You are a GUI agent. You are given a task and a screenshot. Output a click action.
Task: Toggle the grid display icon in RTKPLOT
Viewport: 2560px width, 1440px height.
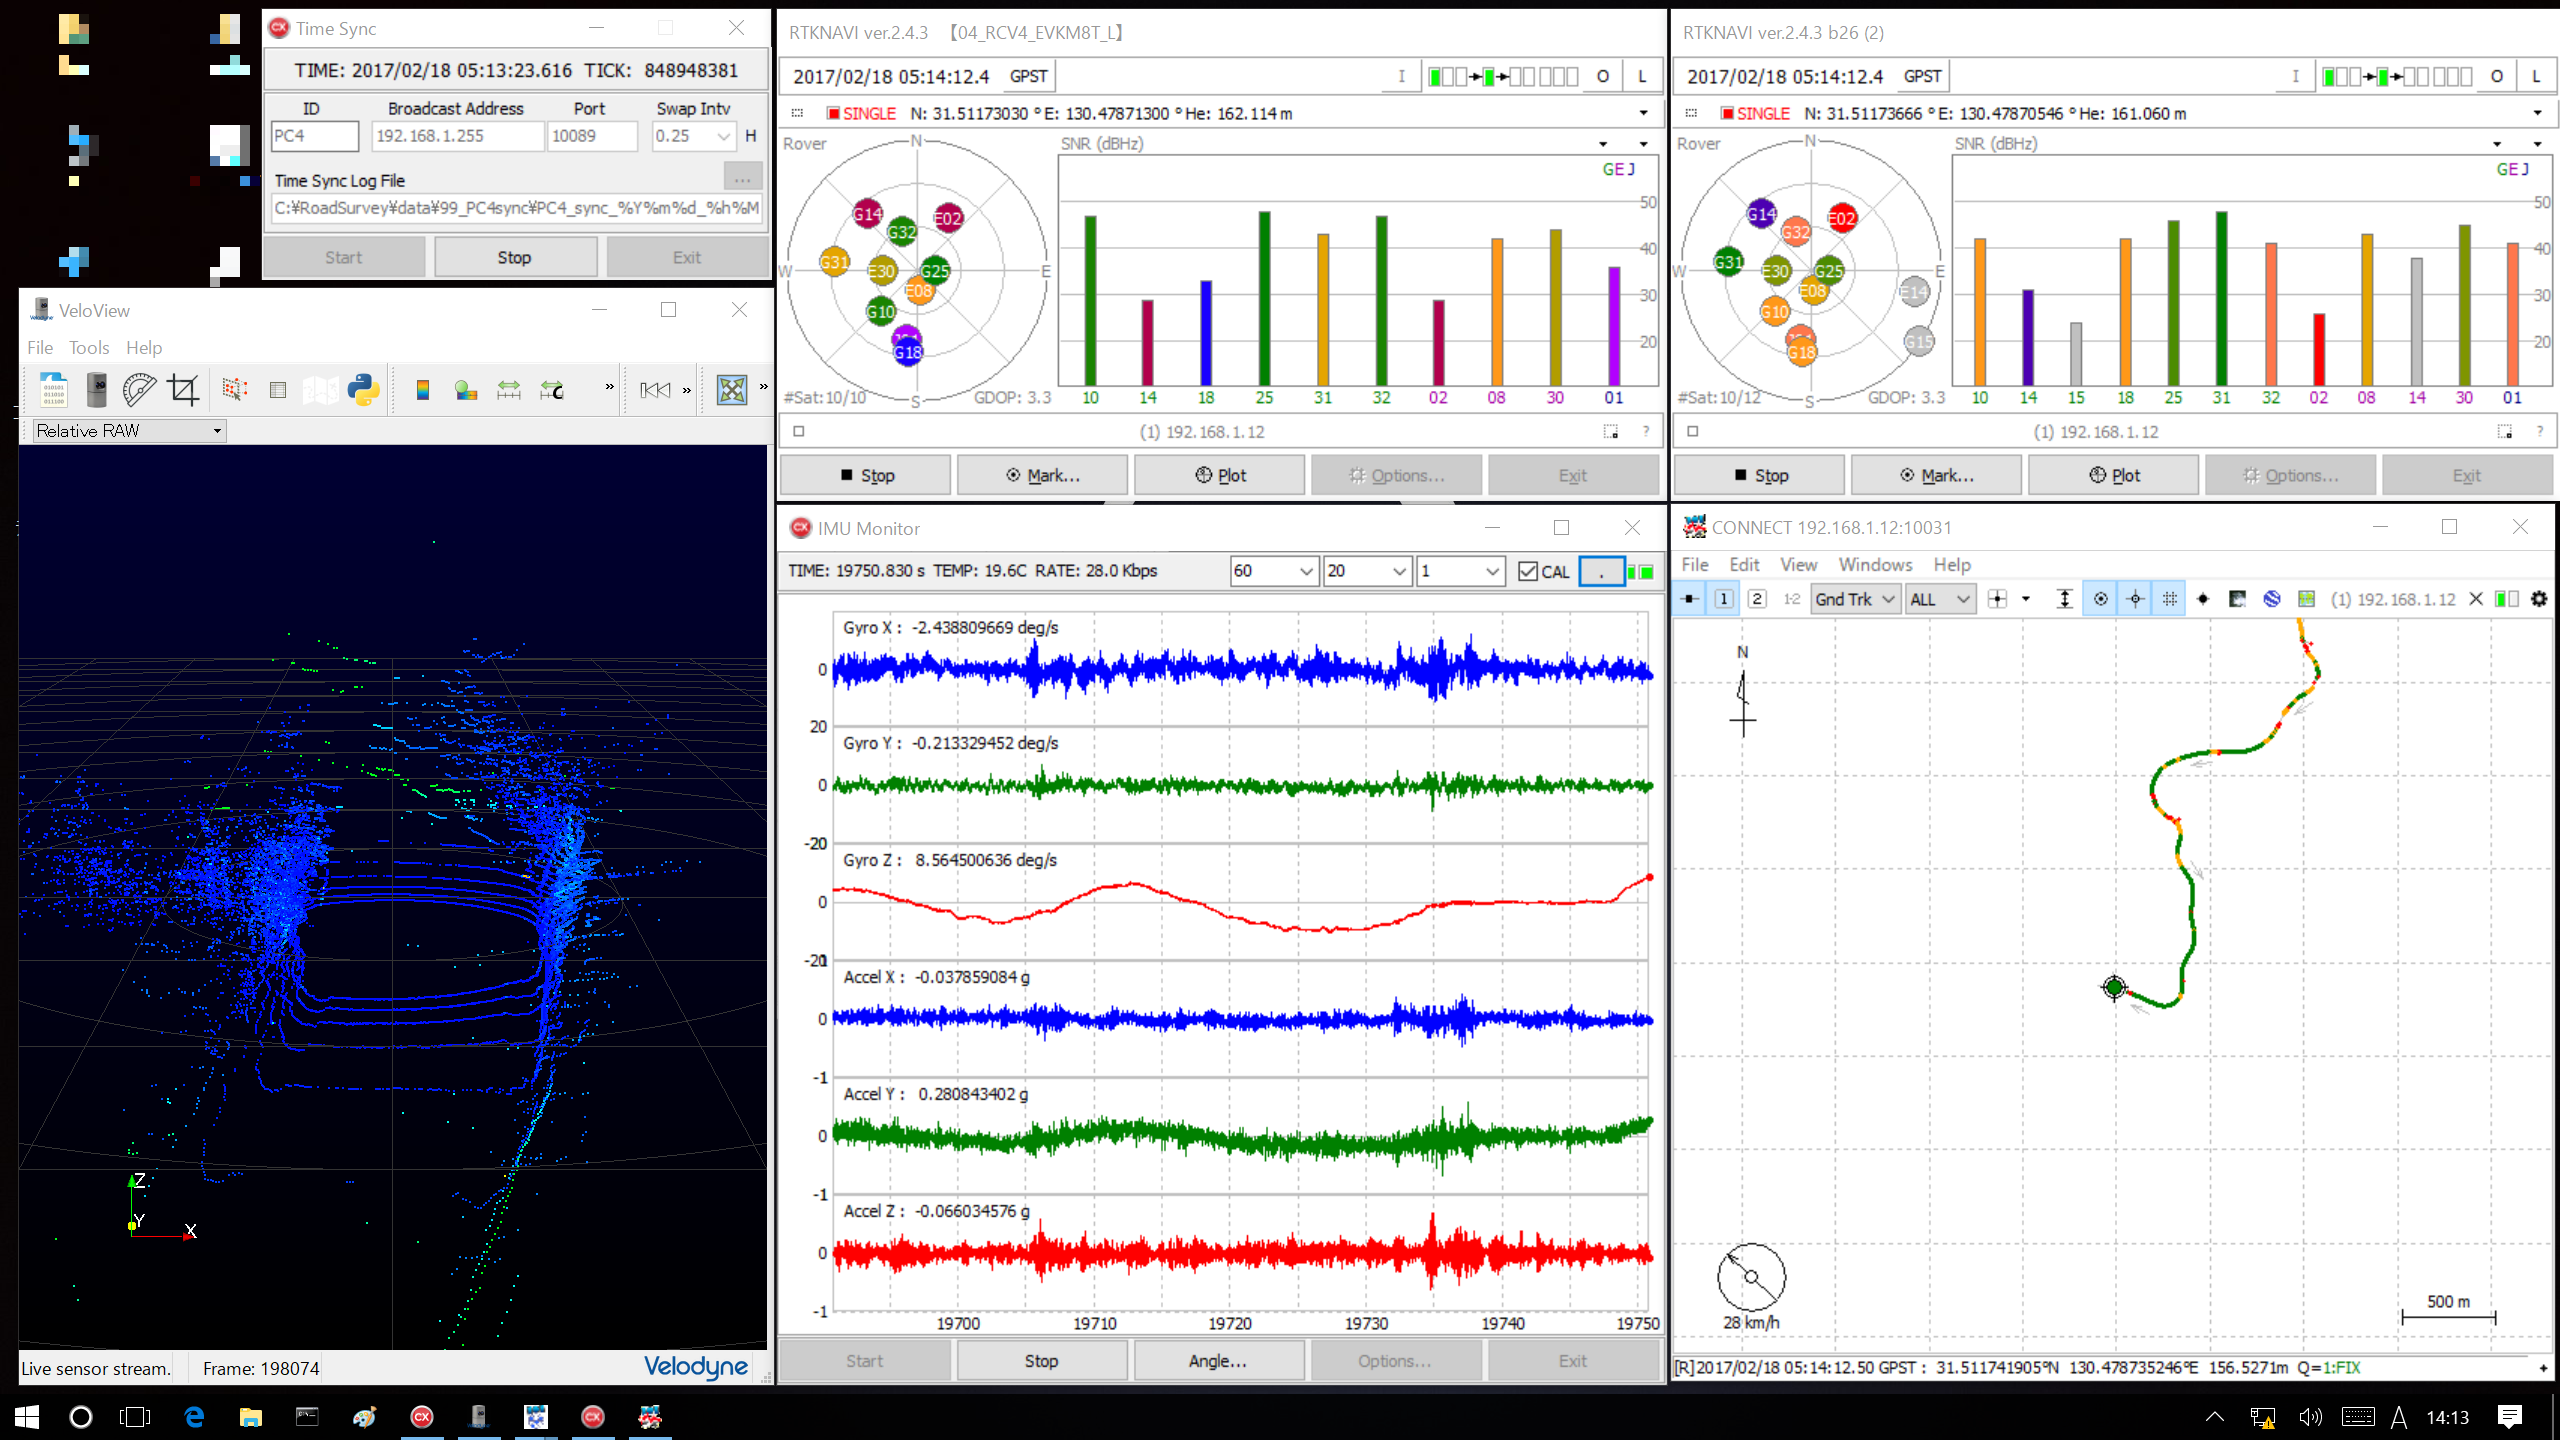[x=2170, y=599]
